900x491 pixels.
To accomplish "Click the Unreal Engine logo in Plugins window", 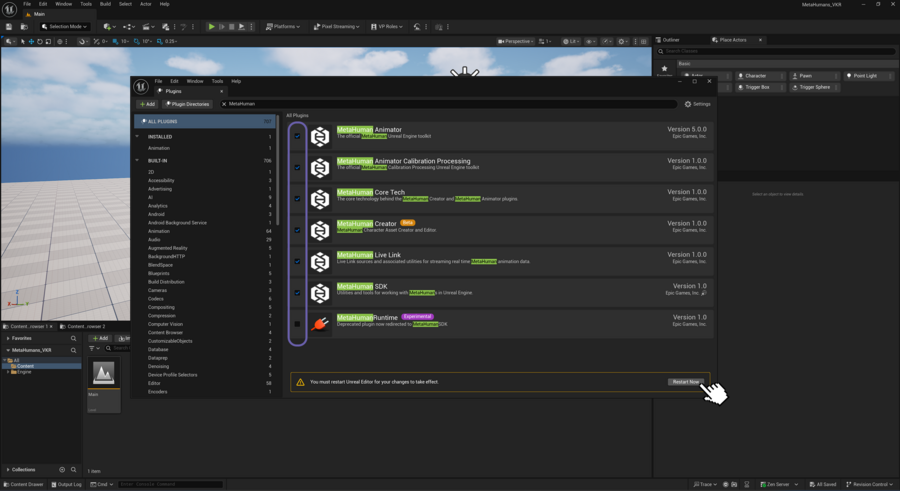I will [141, 87].
